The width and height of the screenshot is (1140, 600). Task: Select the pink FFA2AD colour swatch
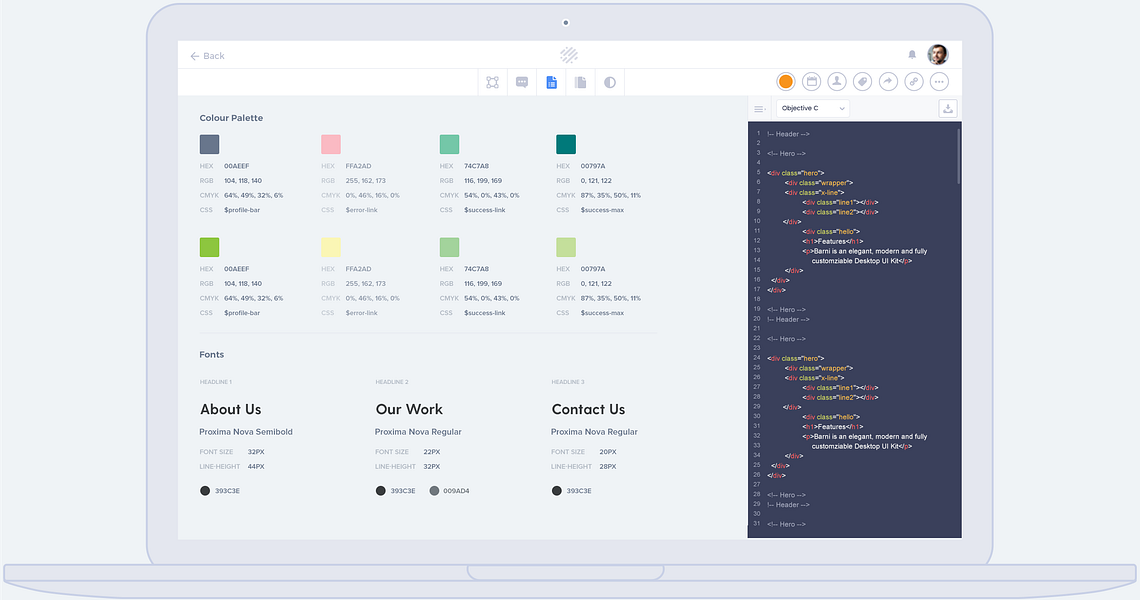click(331, 144)
